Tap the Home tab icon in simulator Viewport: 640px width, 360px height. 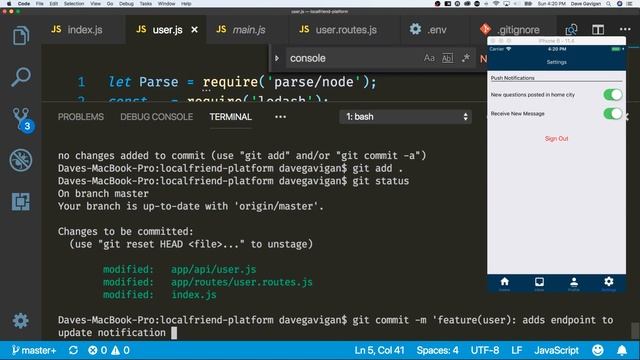(x=504, y=283)
